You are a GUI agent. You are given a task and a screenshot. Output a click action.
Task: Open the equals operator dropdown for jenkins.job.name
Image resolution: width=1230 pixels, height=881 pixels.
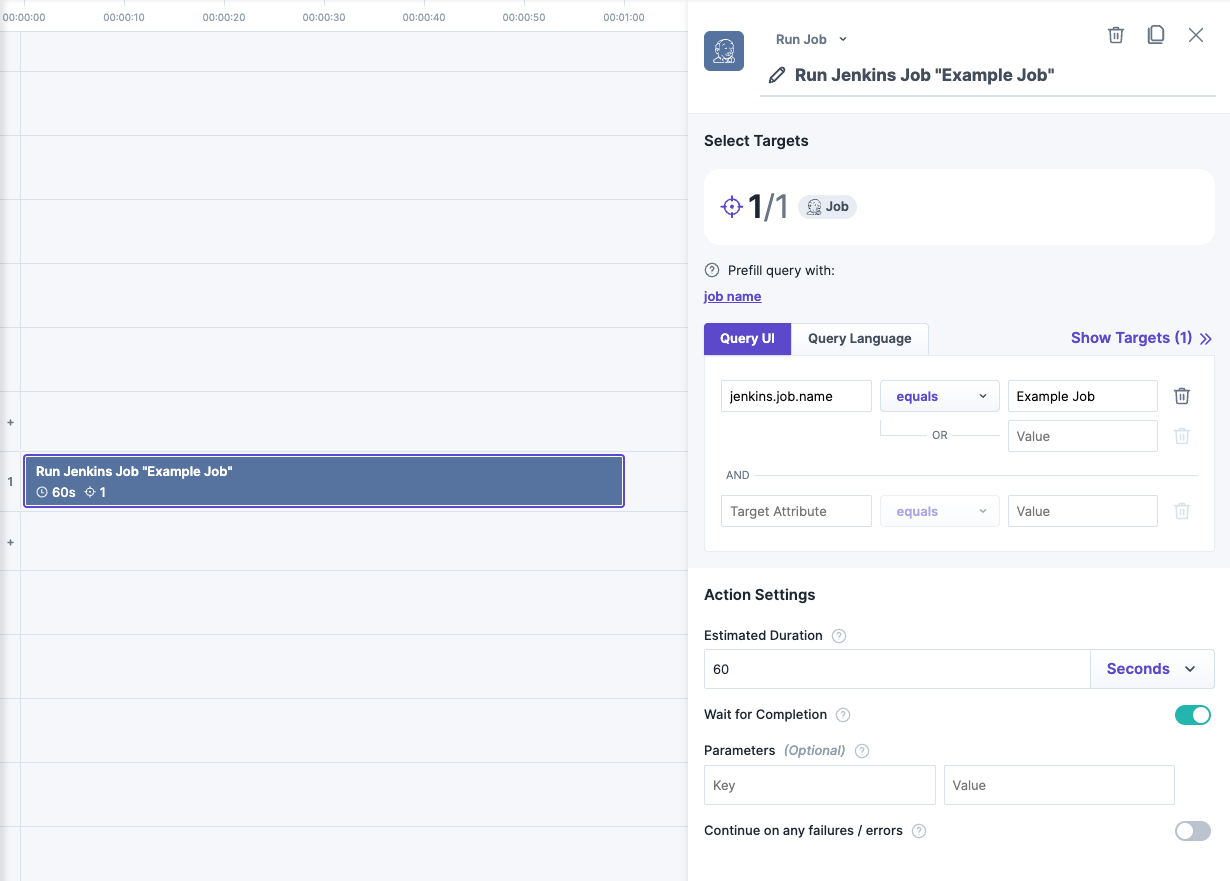coord(940,396)
